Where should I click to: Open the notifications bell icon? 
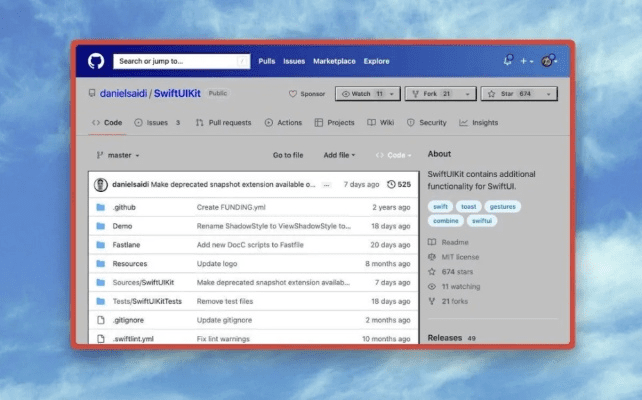pos(508,61)
